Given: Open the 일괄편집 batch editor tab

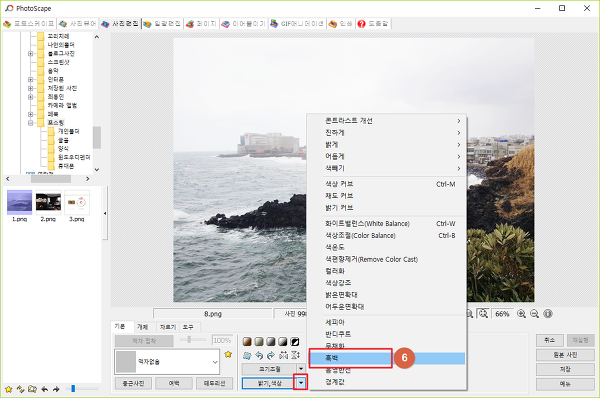Looking at the screenshot, I should [162, 24].
